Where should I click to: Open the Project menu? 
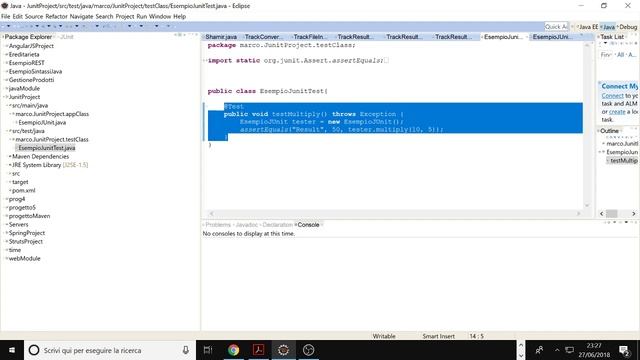[x=125, y=17]
